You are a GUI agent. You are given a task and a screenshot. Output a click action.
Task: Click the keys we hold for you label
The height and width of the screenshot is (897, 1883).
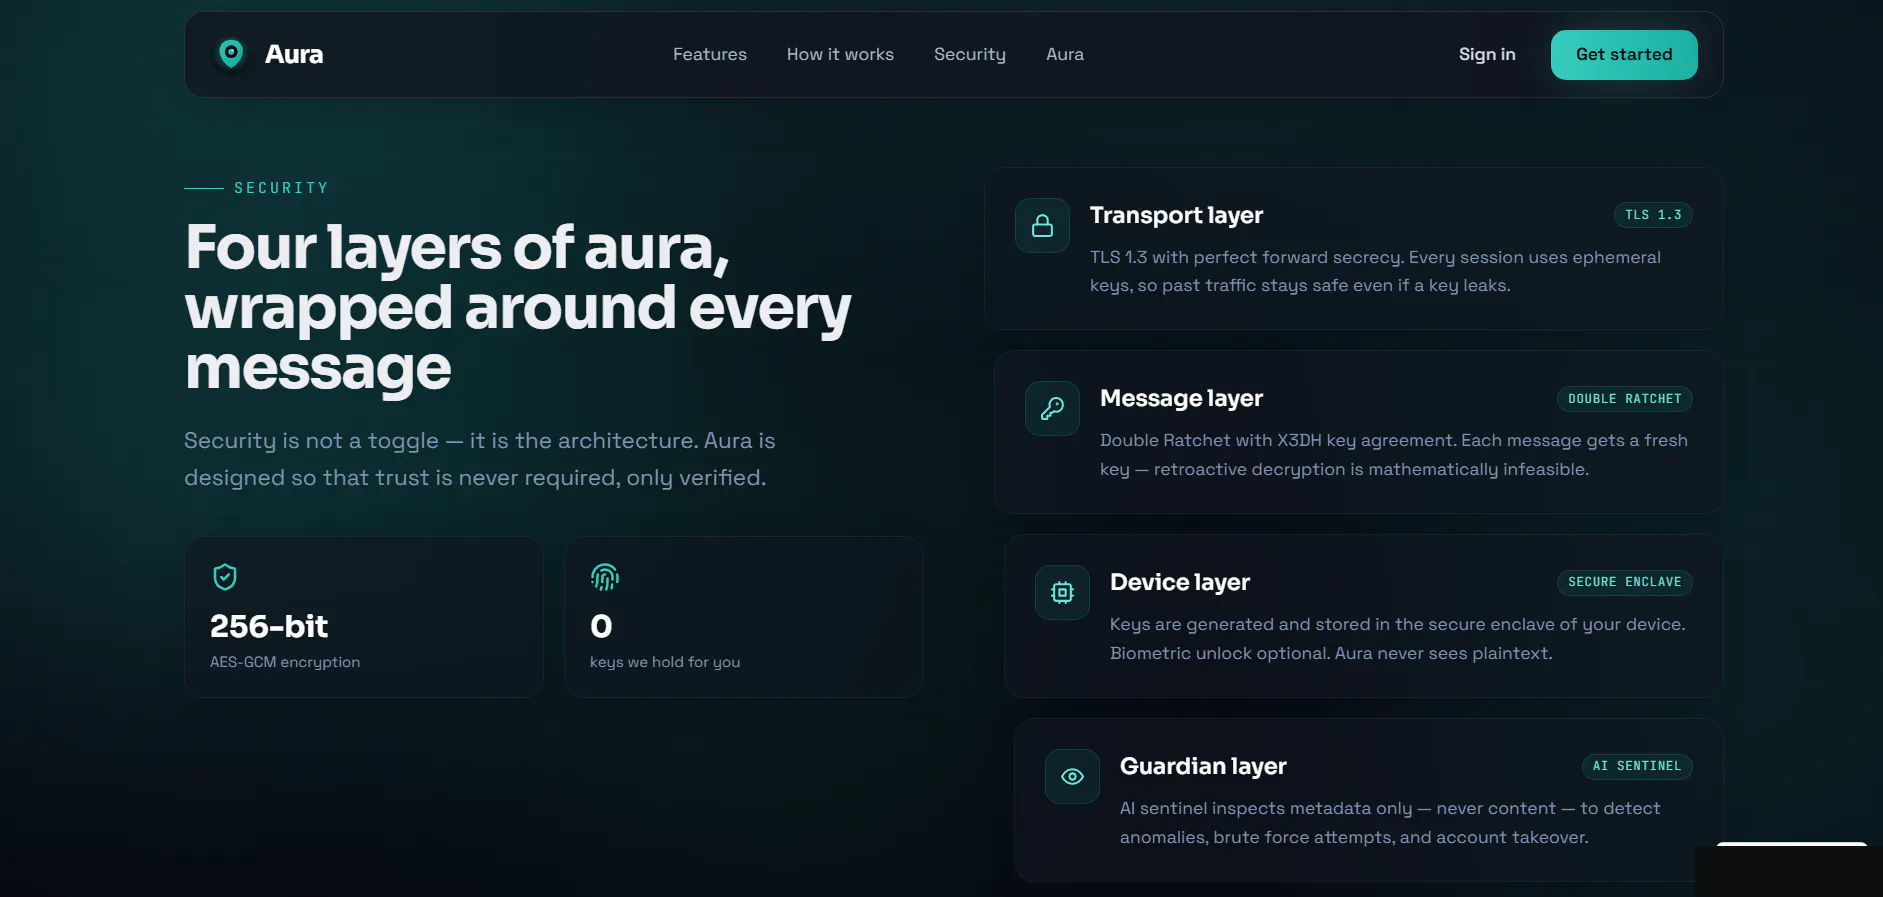(x=665, y=662)
